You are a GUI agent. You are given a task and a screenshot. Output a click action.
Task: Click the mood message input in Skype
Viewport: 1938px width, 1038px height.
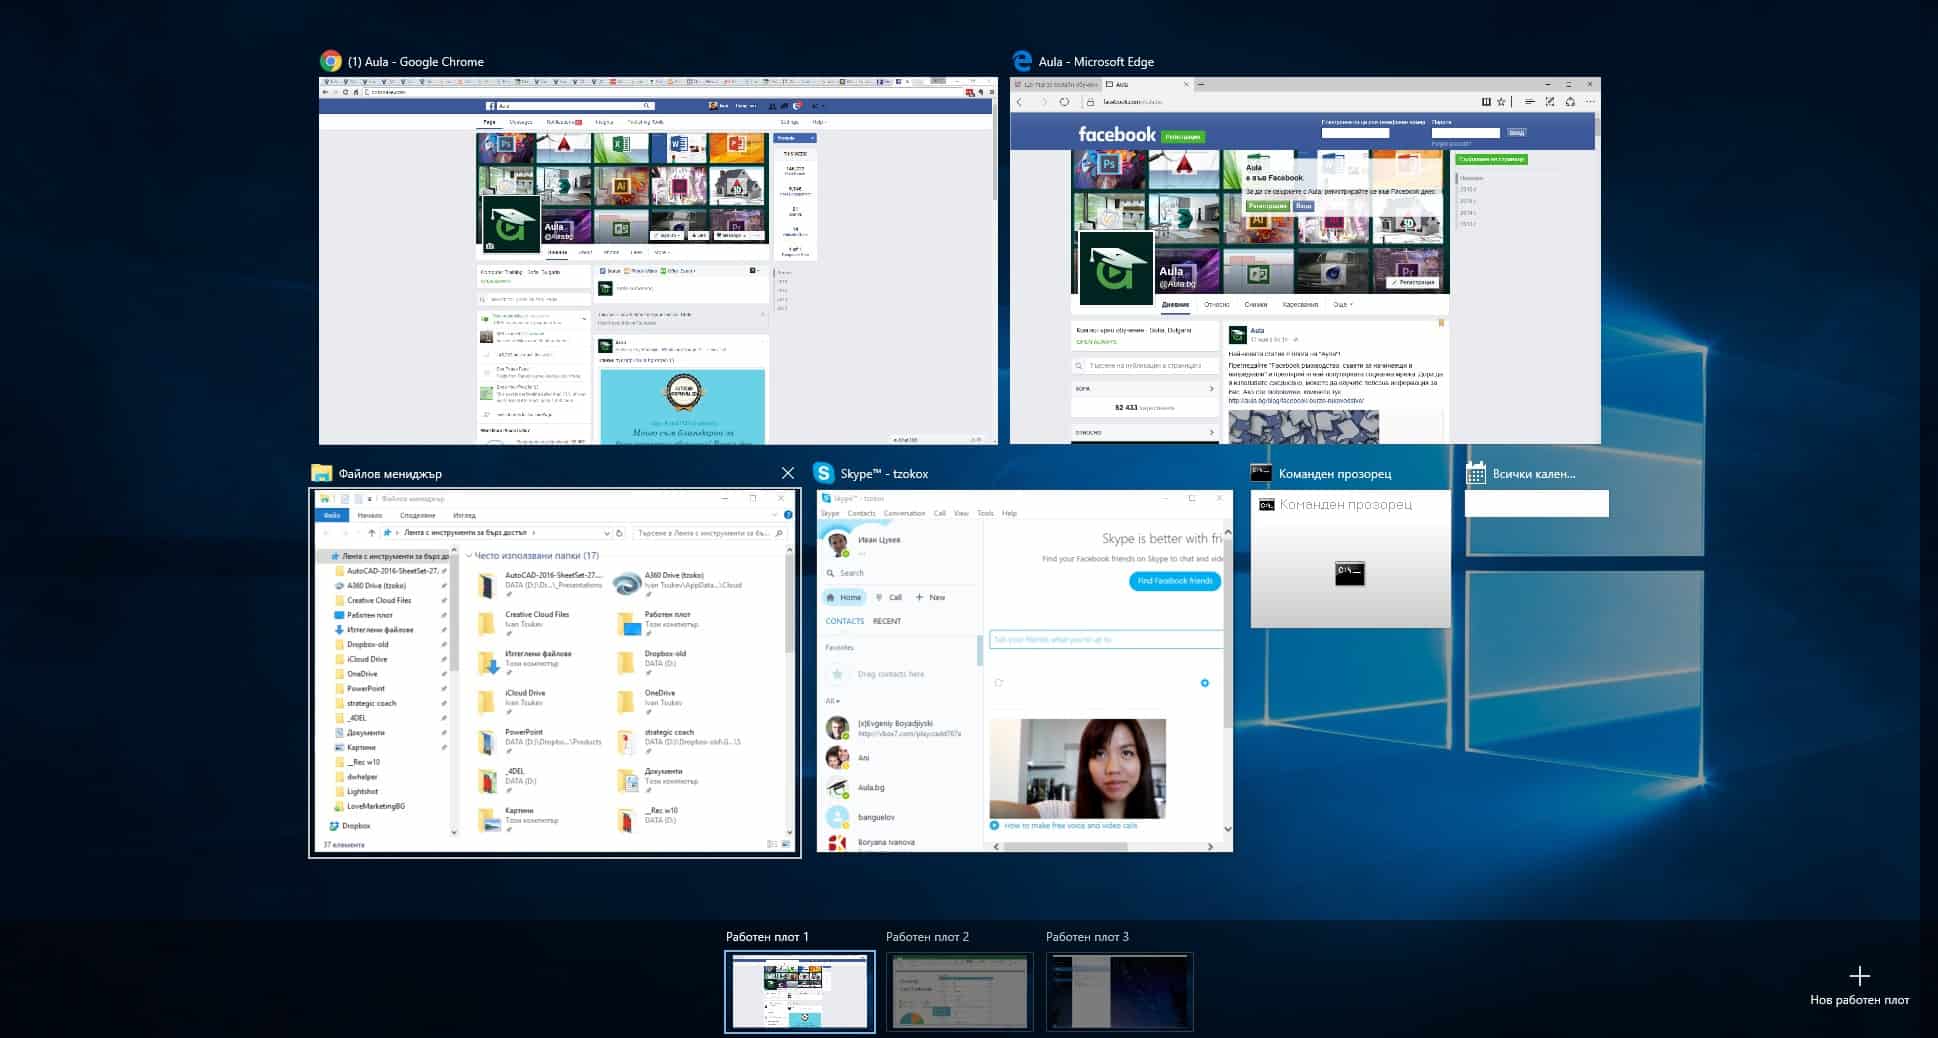pyautogui.click(x=1106, y=639)
